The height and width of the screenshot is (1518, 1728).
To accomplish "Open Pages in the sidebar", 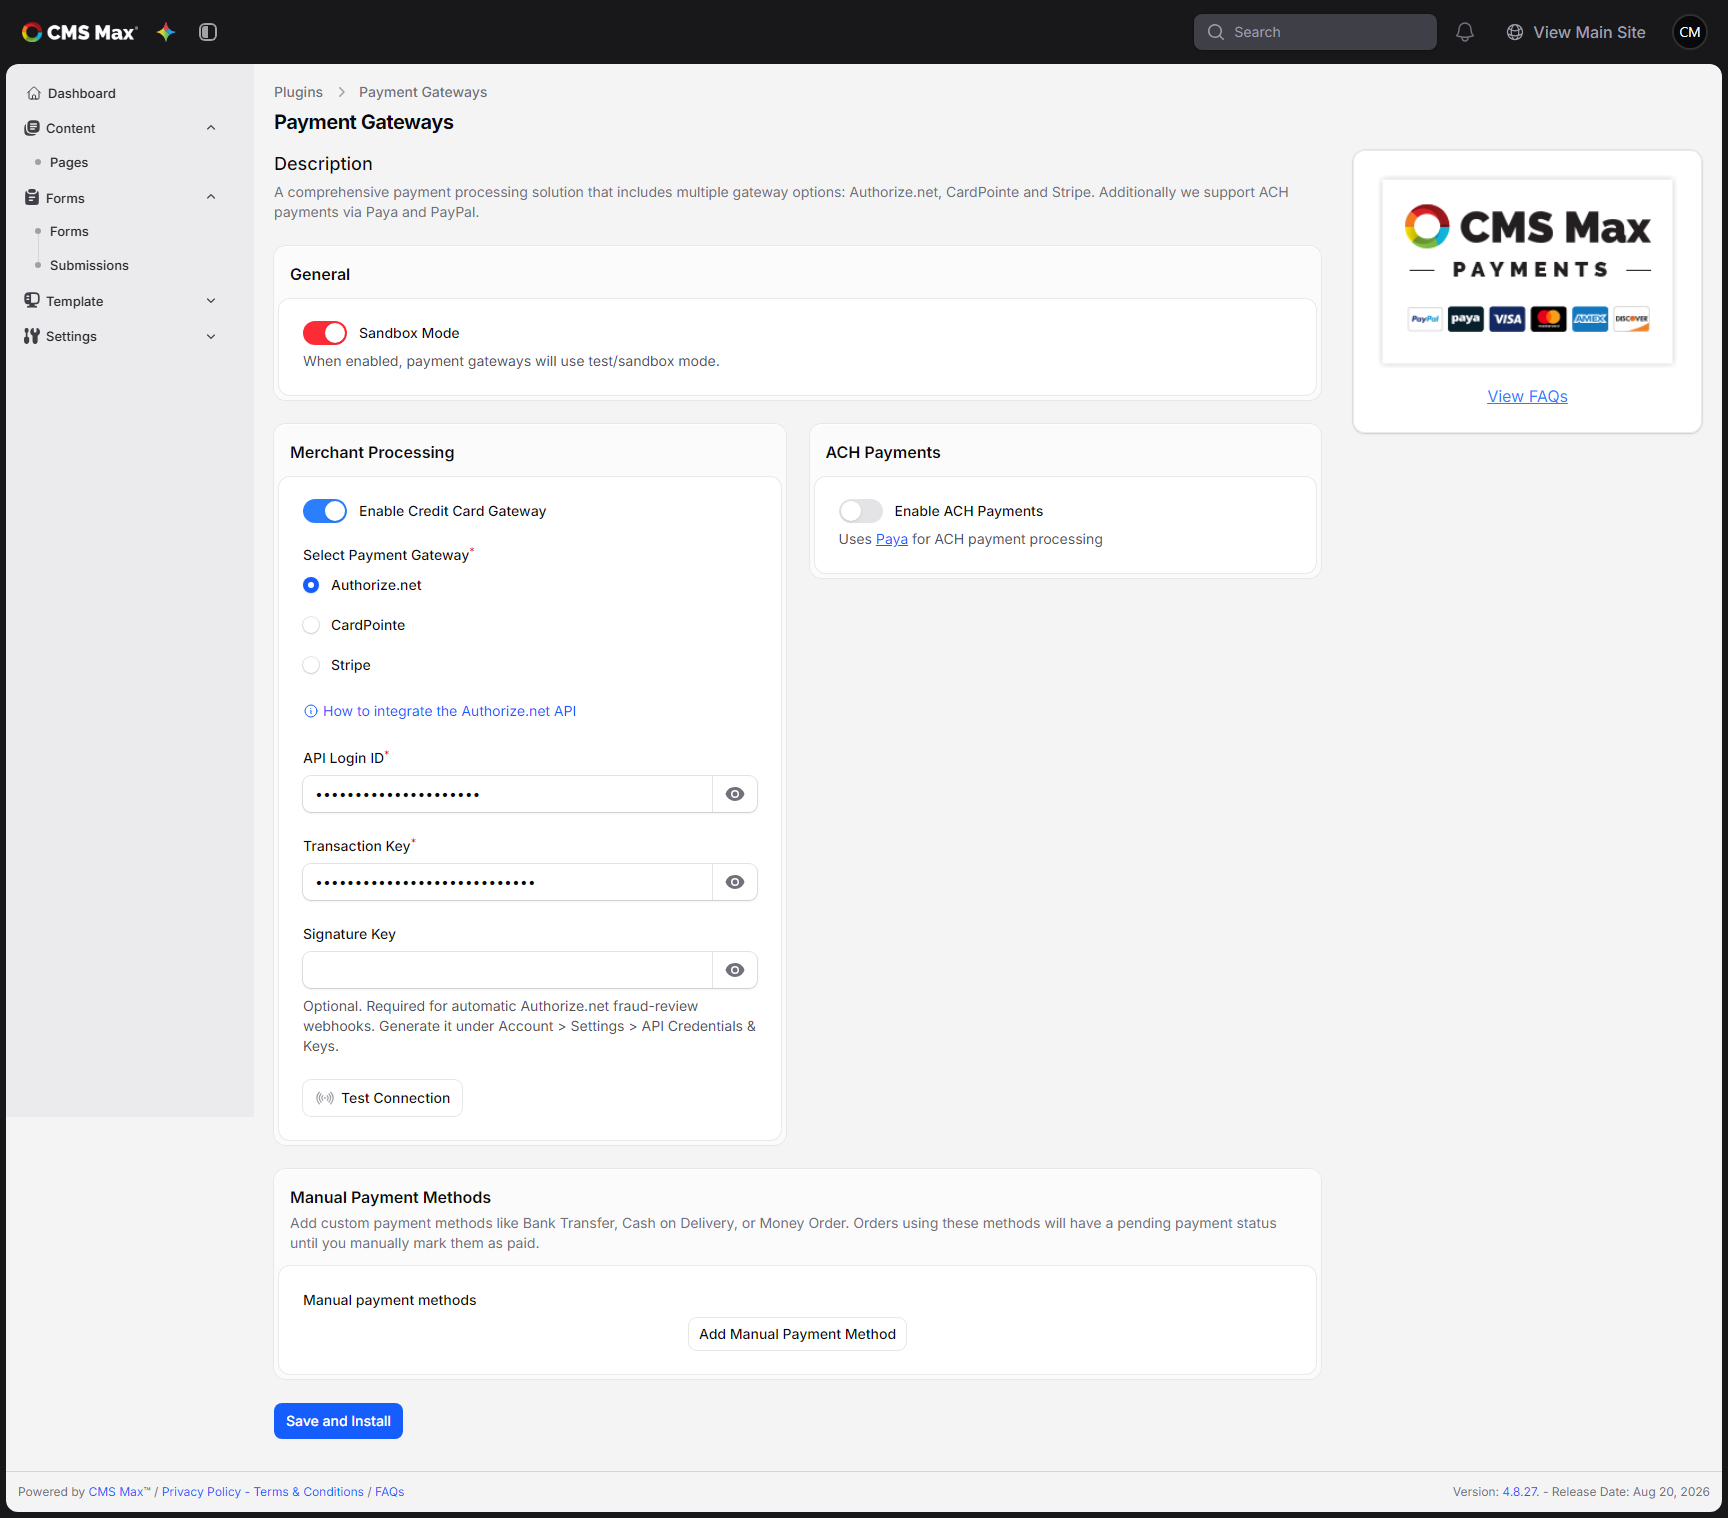I will 69,162.
